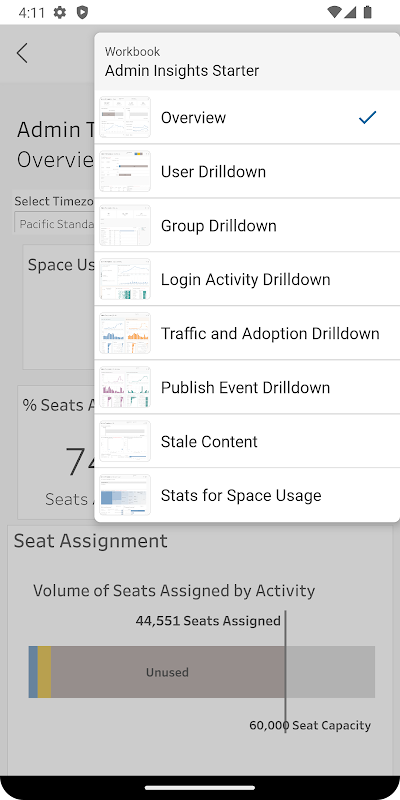Switch to Traffic and Adoption Drilldown
The width and height of the screenshot is (400, 800).
[247, 334]
